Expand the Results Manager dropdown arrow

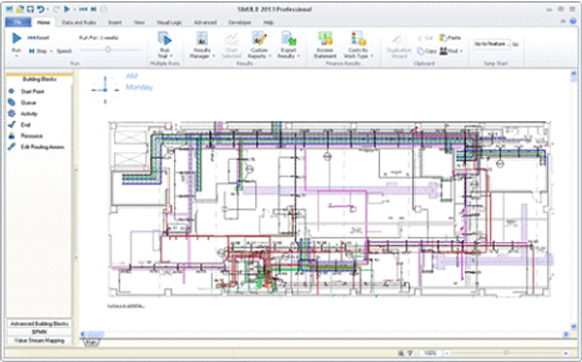coord(214,56)
